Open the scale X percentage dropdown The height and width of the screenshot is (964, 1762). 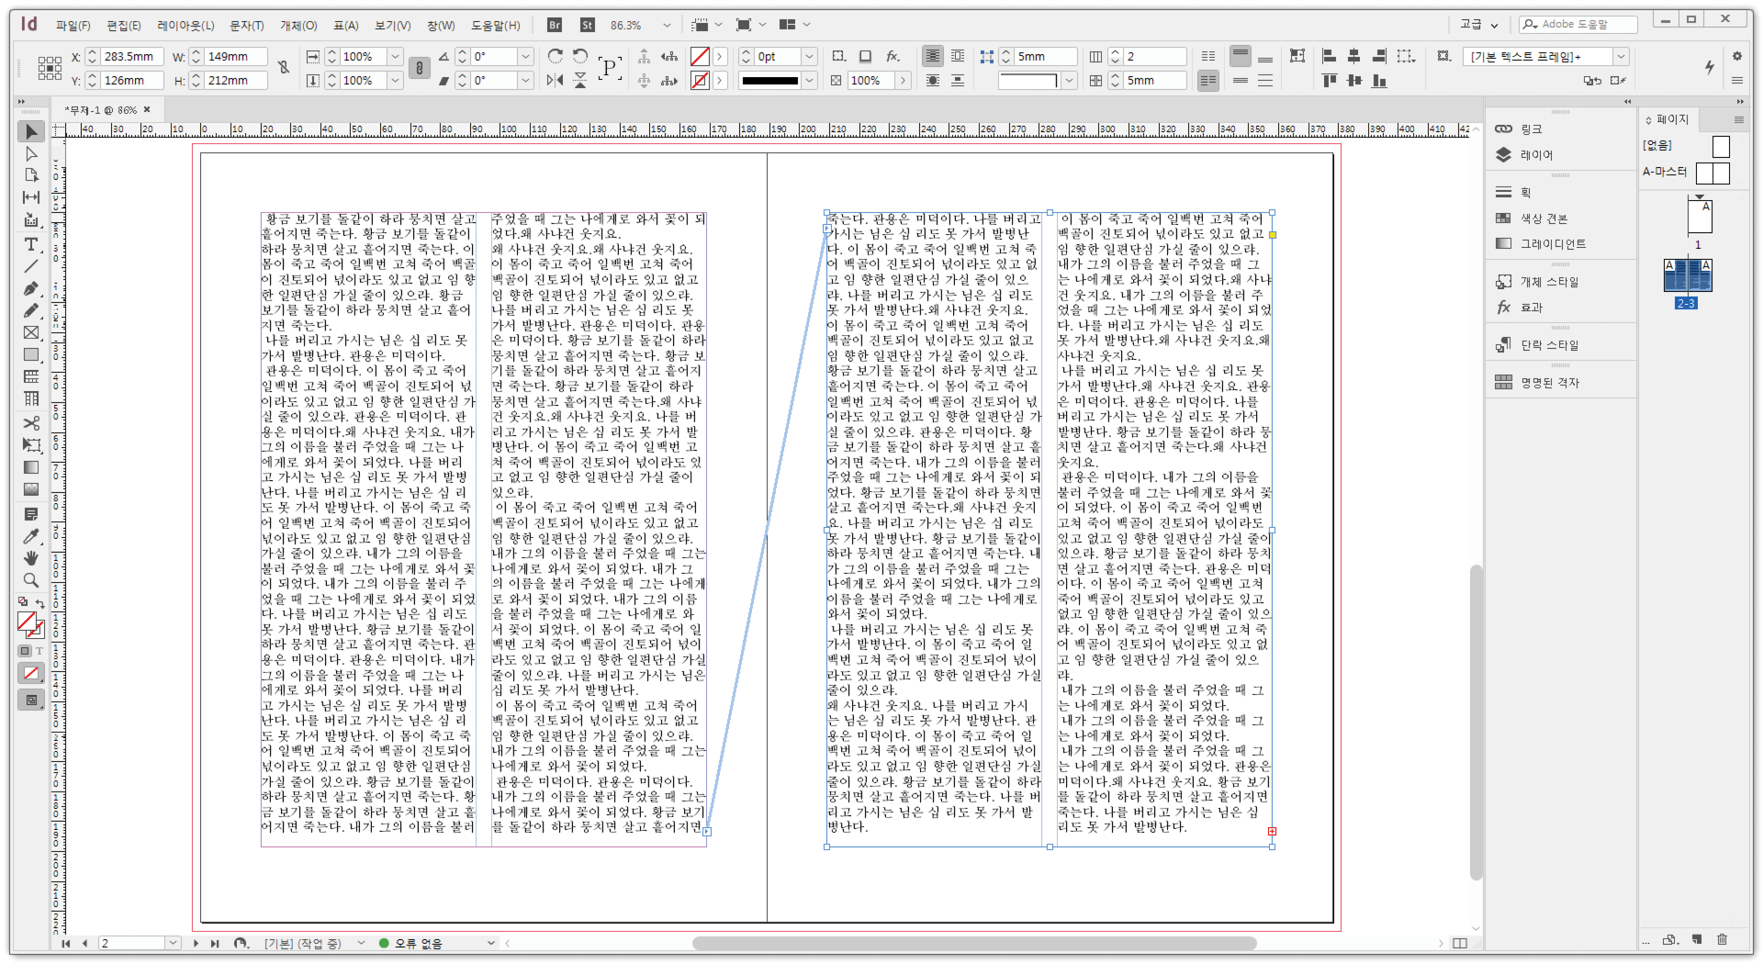tap(395, 56)
